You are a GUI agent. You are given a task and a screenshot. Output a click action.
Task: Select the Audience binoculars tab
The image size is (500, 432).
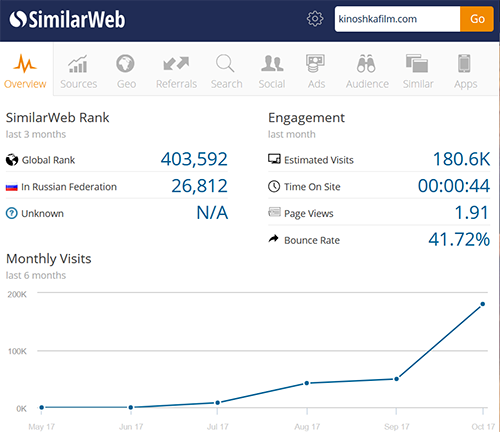[367, 72]
